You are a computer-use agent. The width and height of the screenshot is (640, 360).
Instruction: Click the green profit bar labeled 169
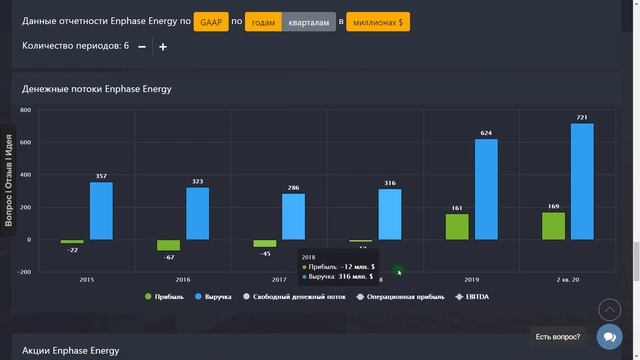click(553, 226)
